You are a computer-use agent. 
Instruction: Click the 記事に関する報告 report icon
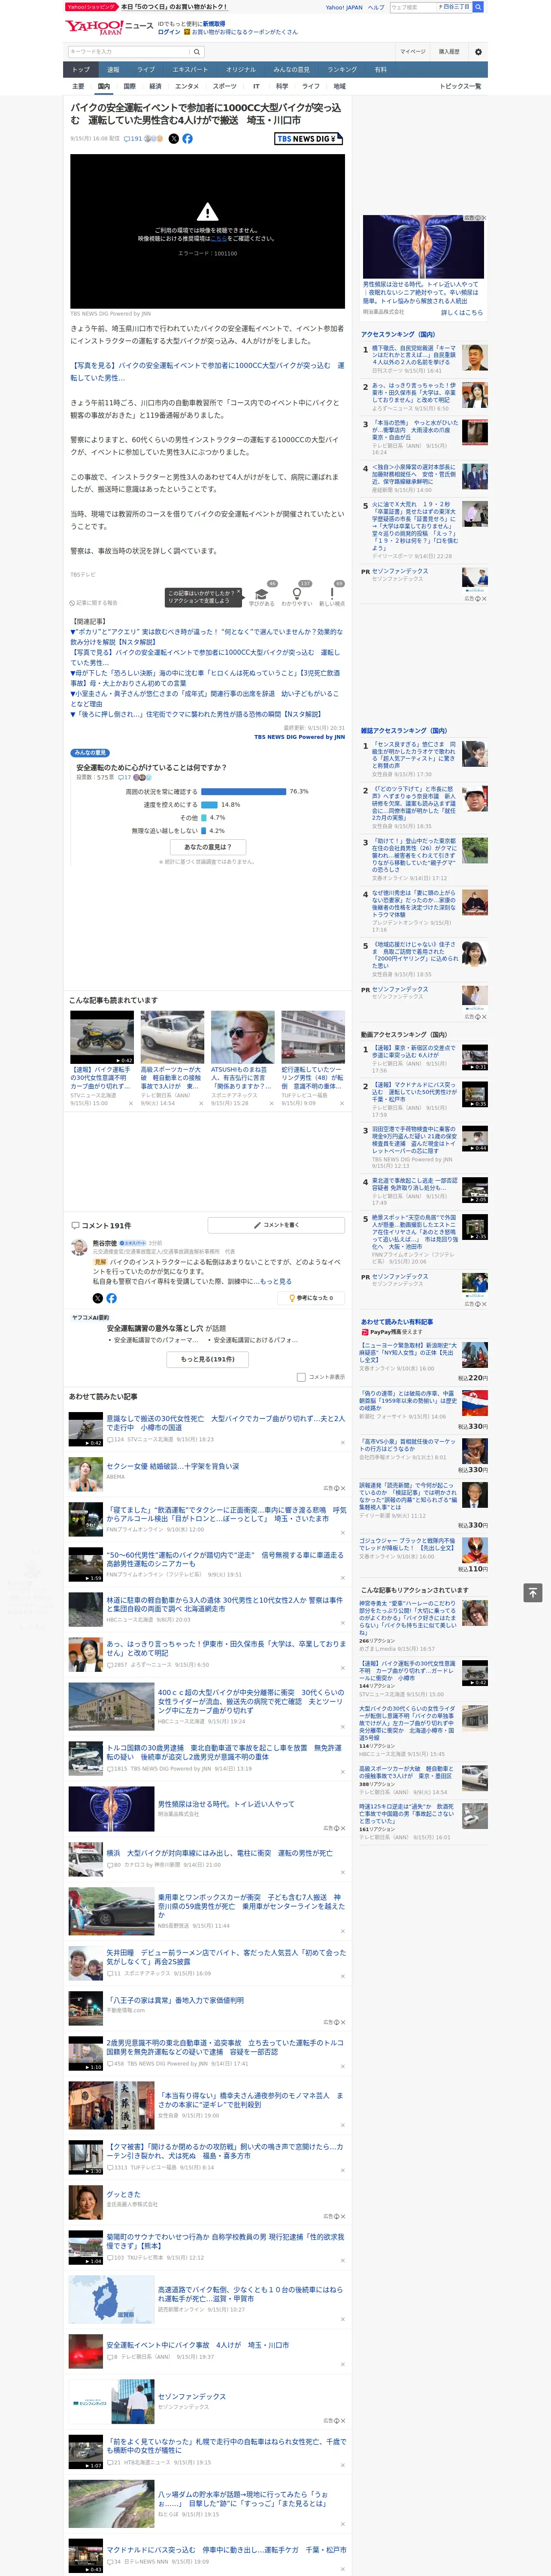pos(94,603)
